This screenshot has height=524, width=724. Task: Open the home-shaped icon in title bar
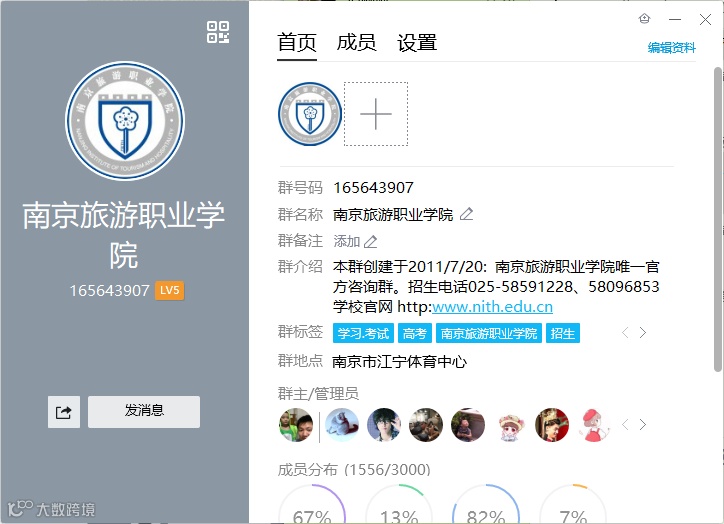pyautogui.click(x=644, y=18)
